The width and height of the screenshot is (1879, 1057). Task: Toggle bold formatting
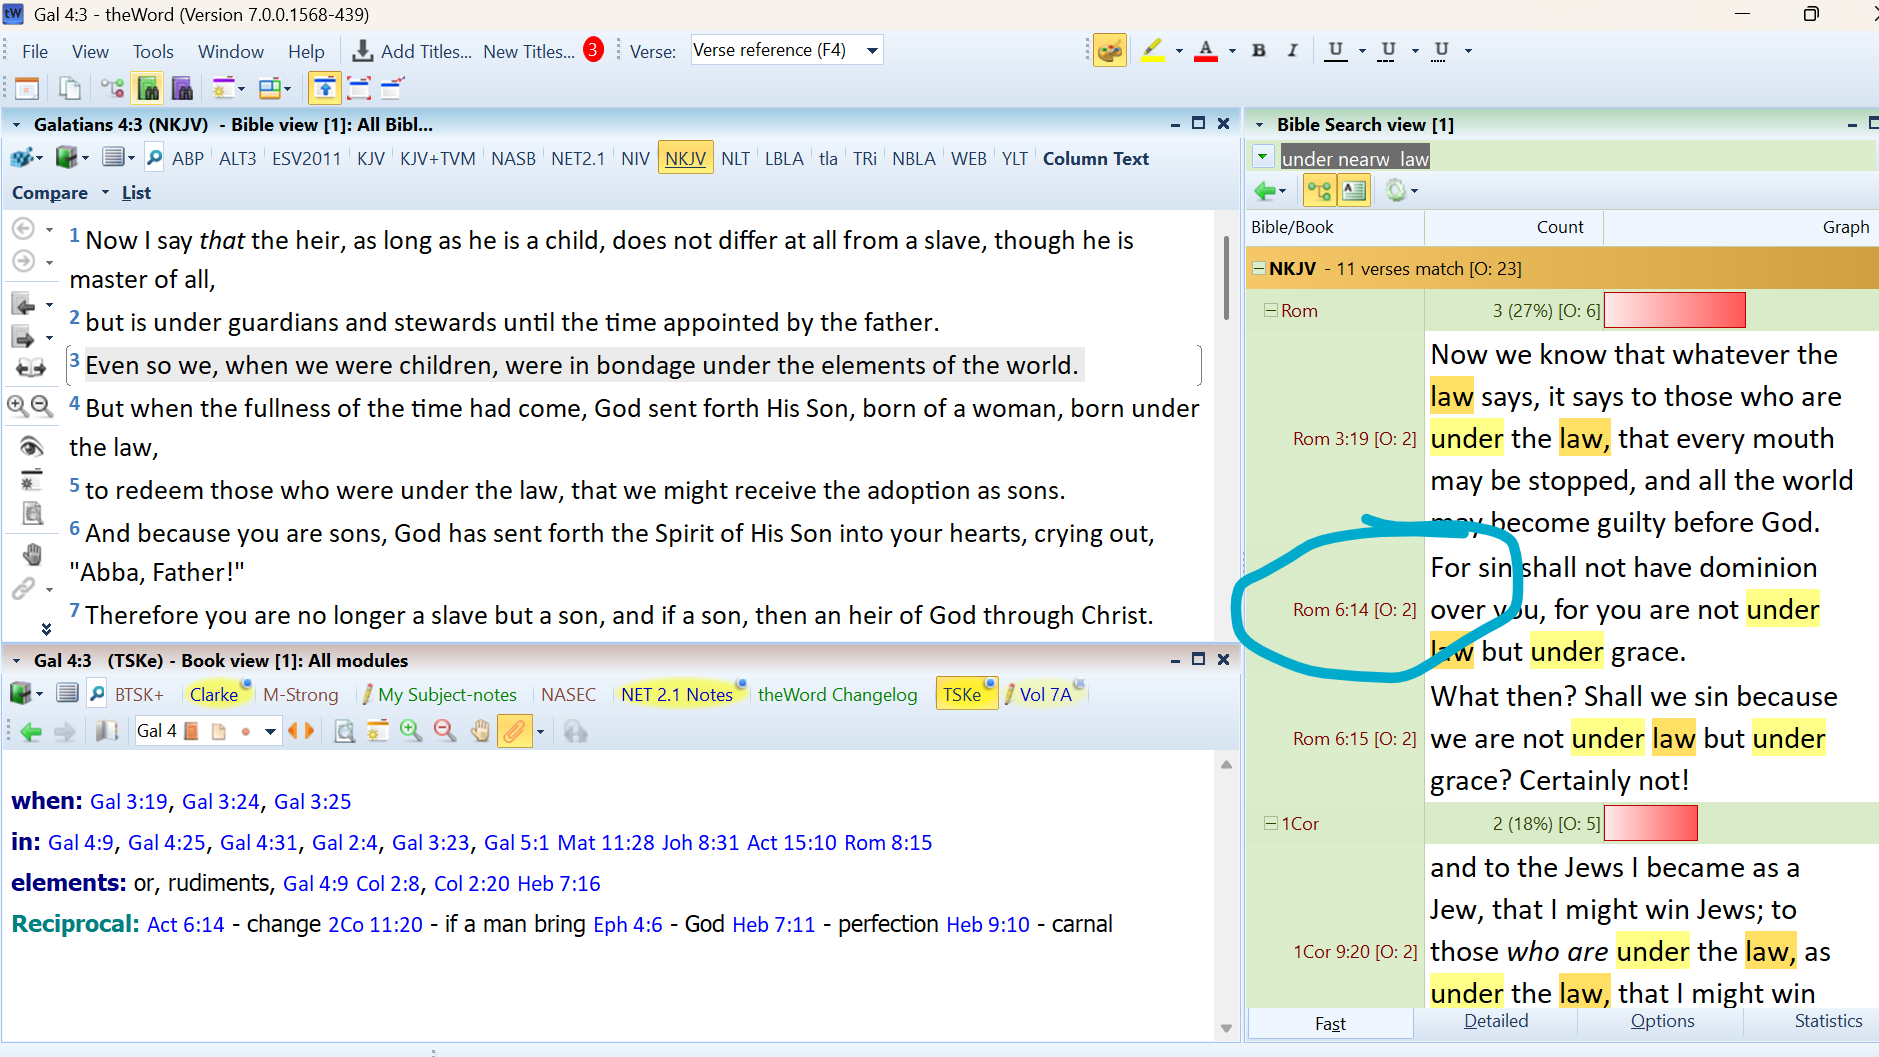coord(1259,50)
